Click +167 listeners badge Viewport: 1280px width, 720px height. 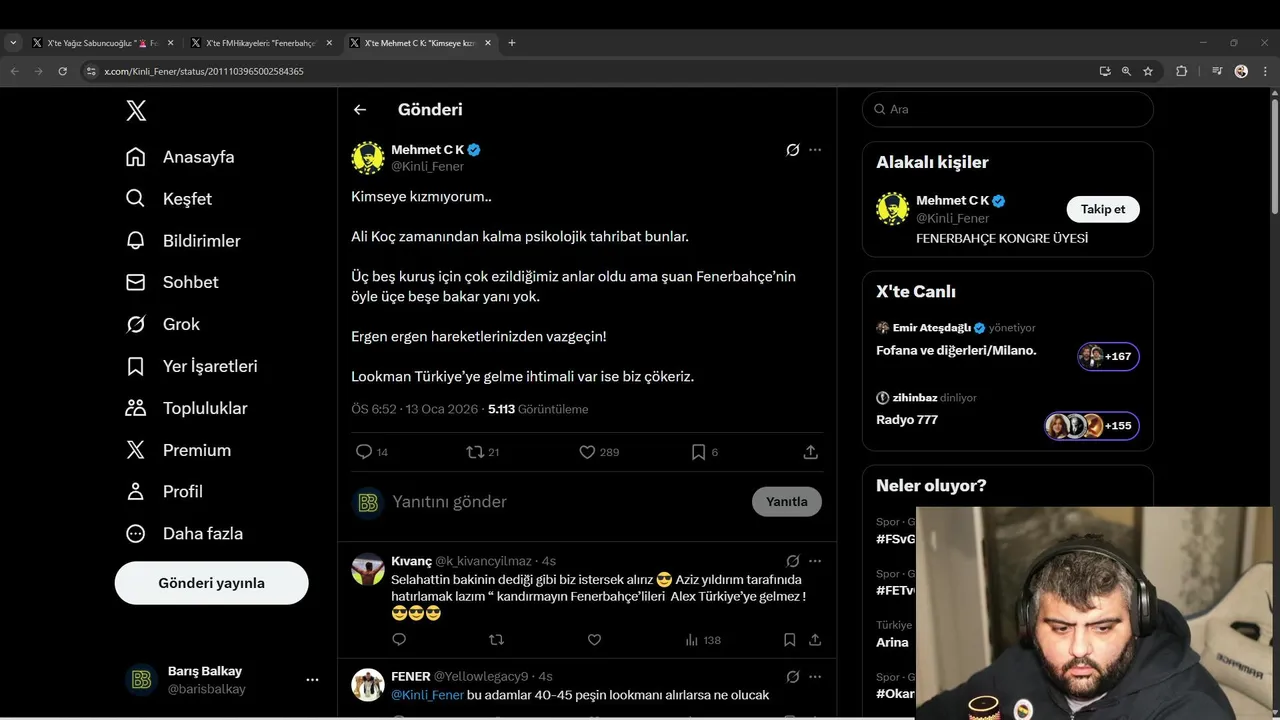click(x=1108, y=357)
